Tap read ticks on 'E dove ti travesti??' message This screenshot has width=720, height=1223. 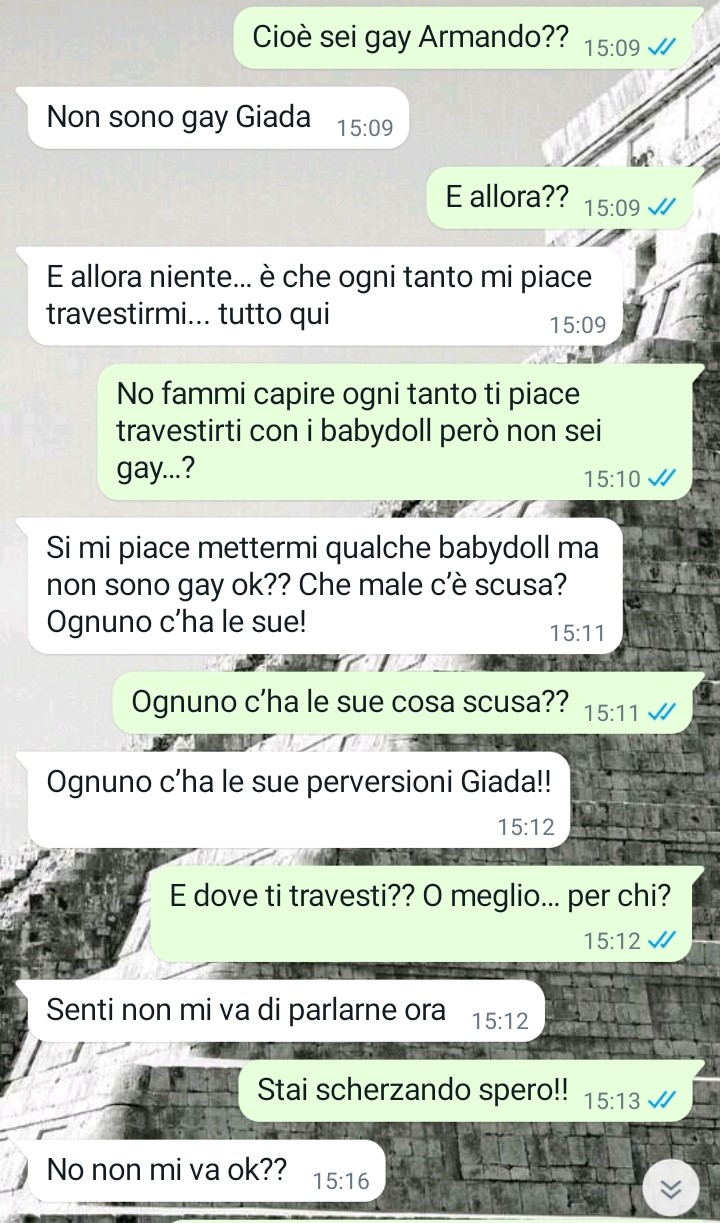tap(662, 940)
